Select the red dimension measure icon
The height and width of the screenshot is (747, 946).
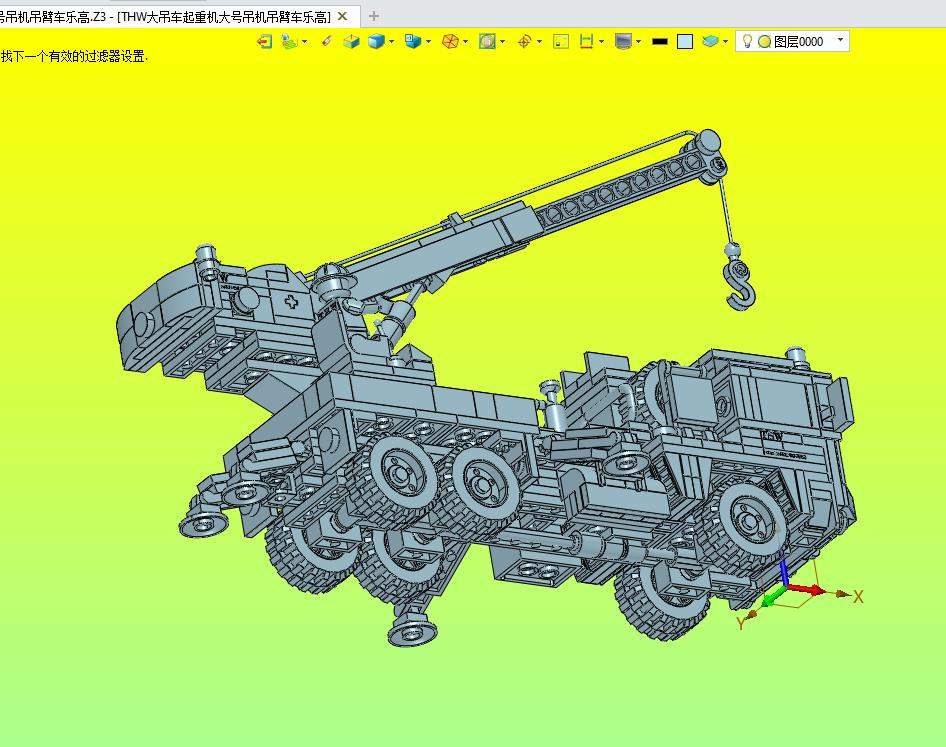pyautogui.click(x=586, y=41)
